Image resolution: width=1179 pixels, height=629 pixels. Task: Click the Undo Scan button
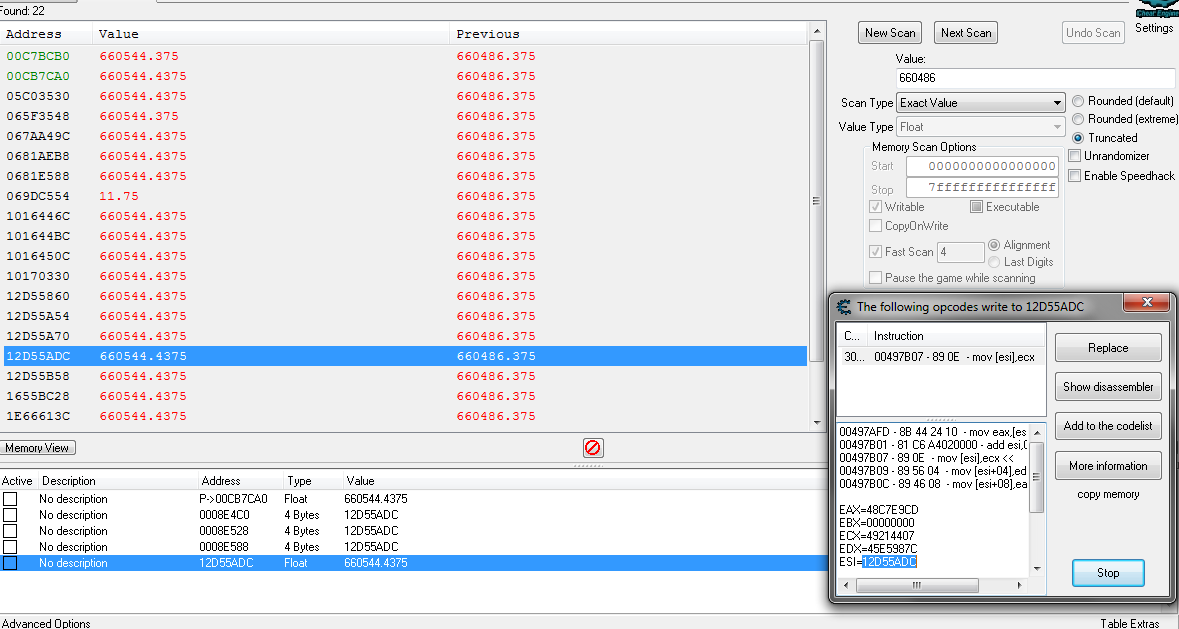[1093, 33]
